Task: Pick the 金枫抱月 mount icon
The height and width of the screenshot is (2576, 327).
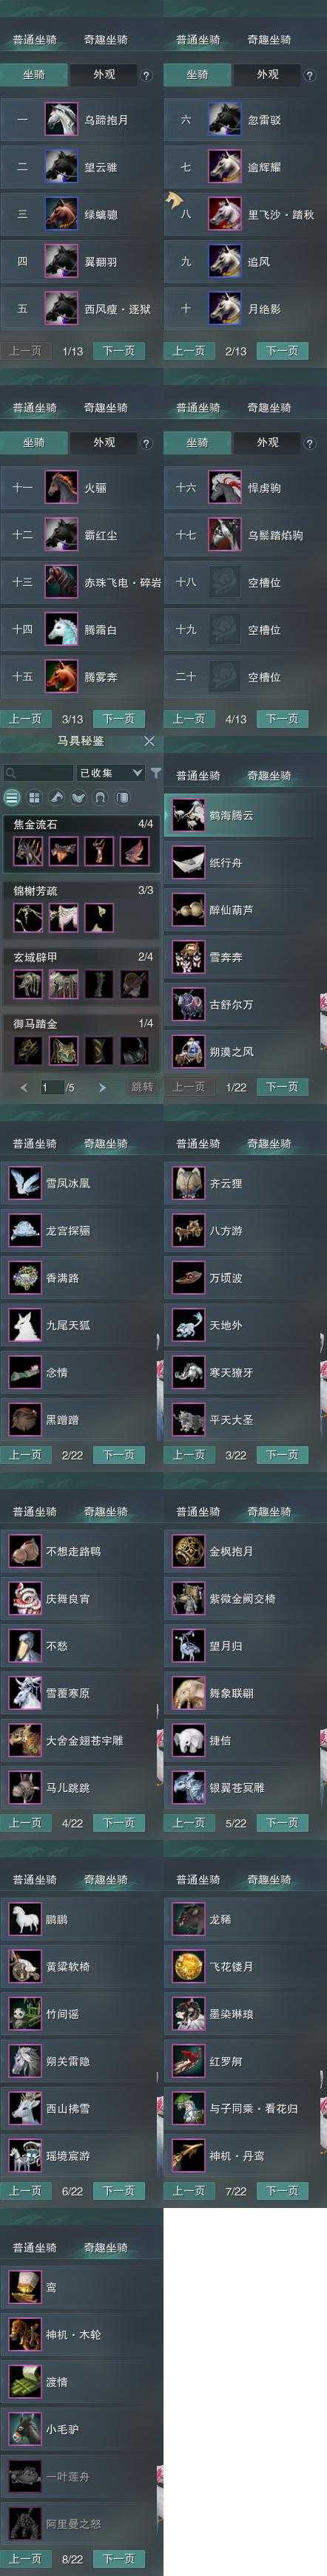Action: point(189,1551)
